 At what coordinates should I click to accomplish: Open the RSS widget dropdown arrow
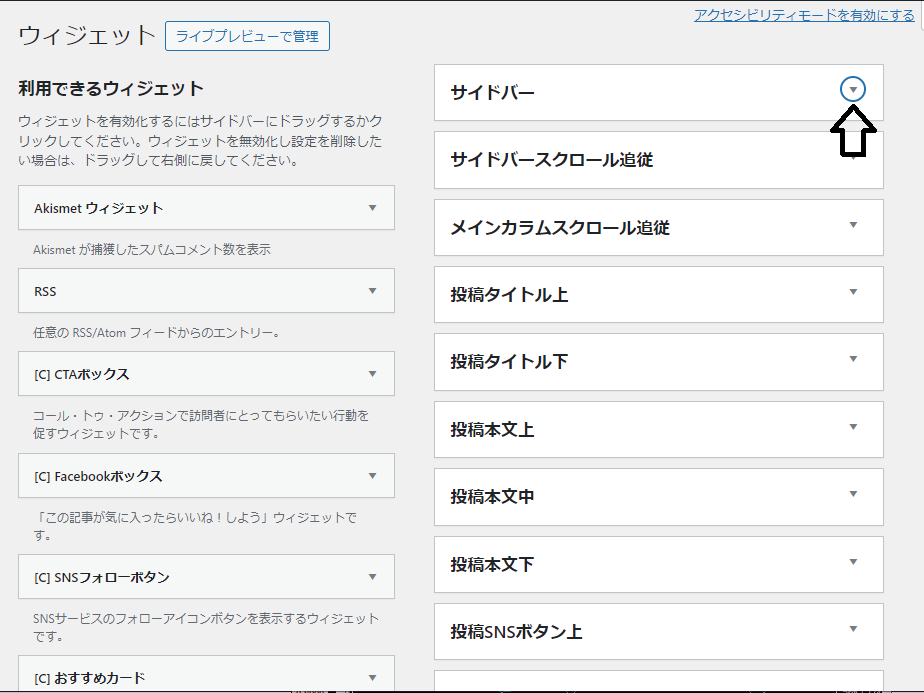click(x=372, y=291)
